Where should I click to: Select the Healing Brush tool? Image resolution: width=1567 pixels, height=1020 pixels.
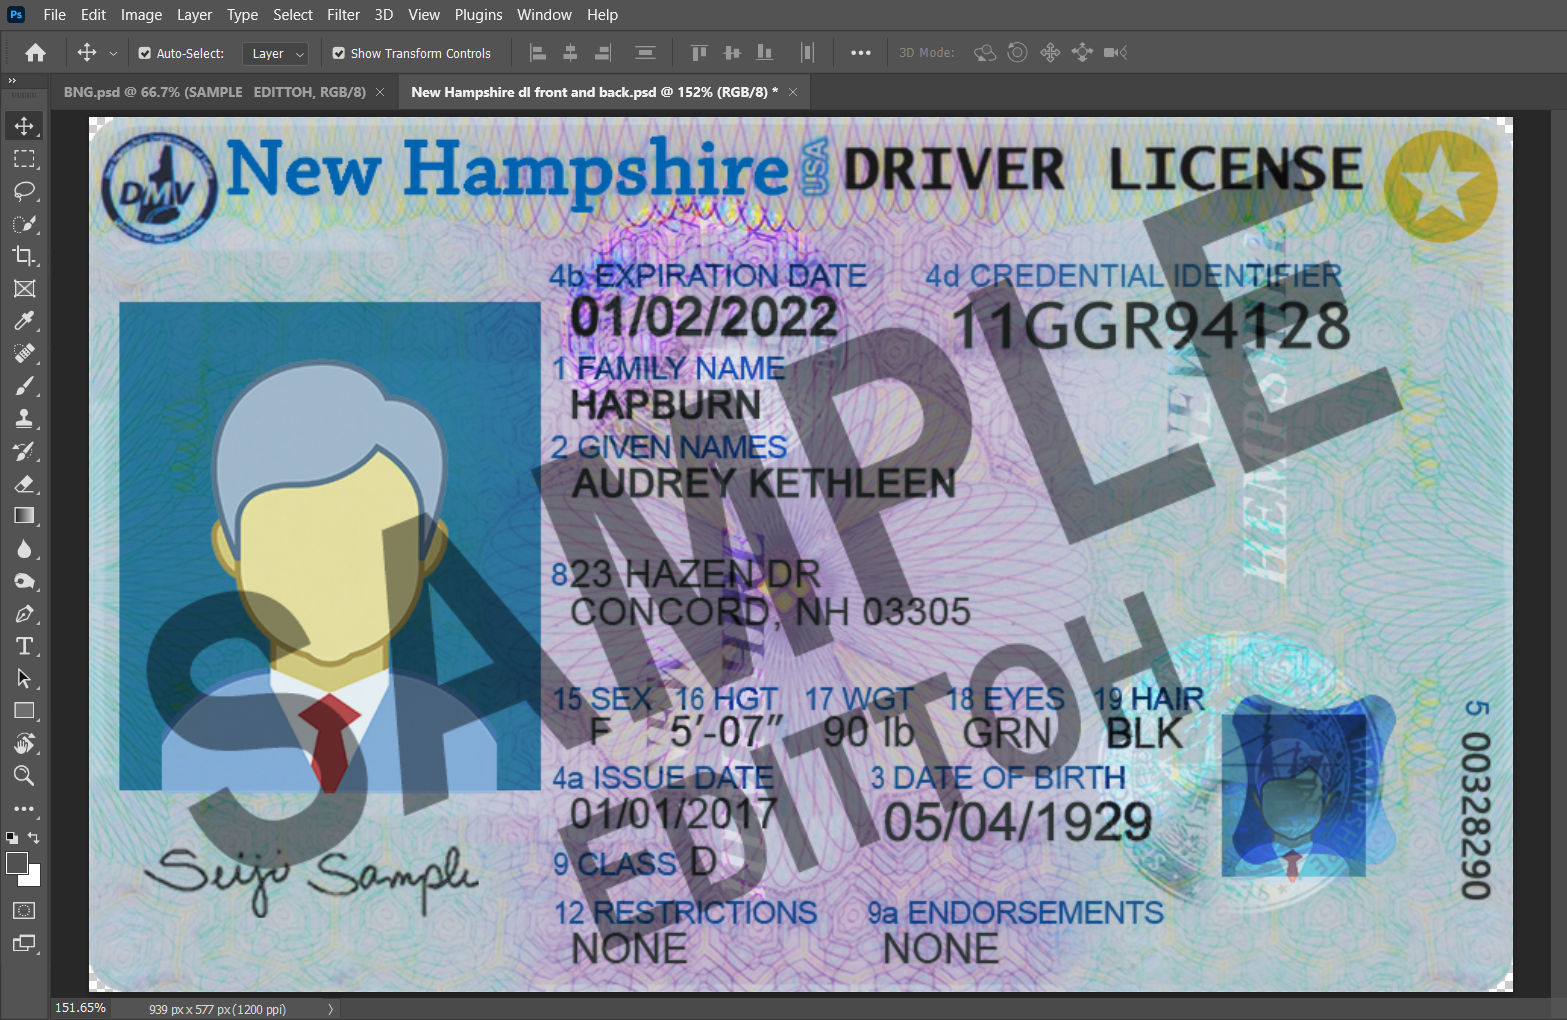[24, 354]
